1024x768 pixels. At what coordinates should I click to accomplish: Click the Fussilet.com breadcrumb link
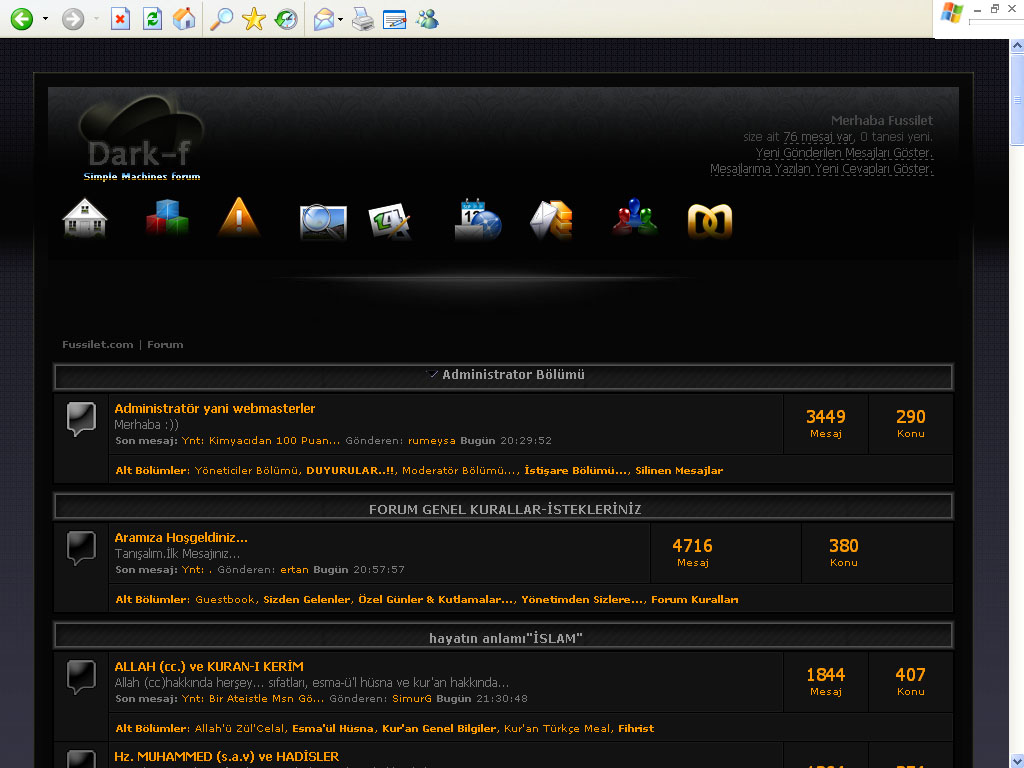tap(97, 344)
